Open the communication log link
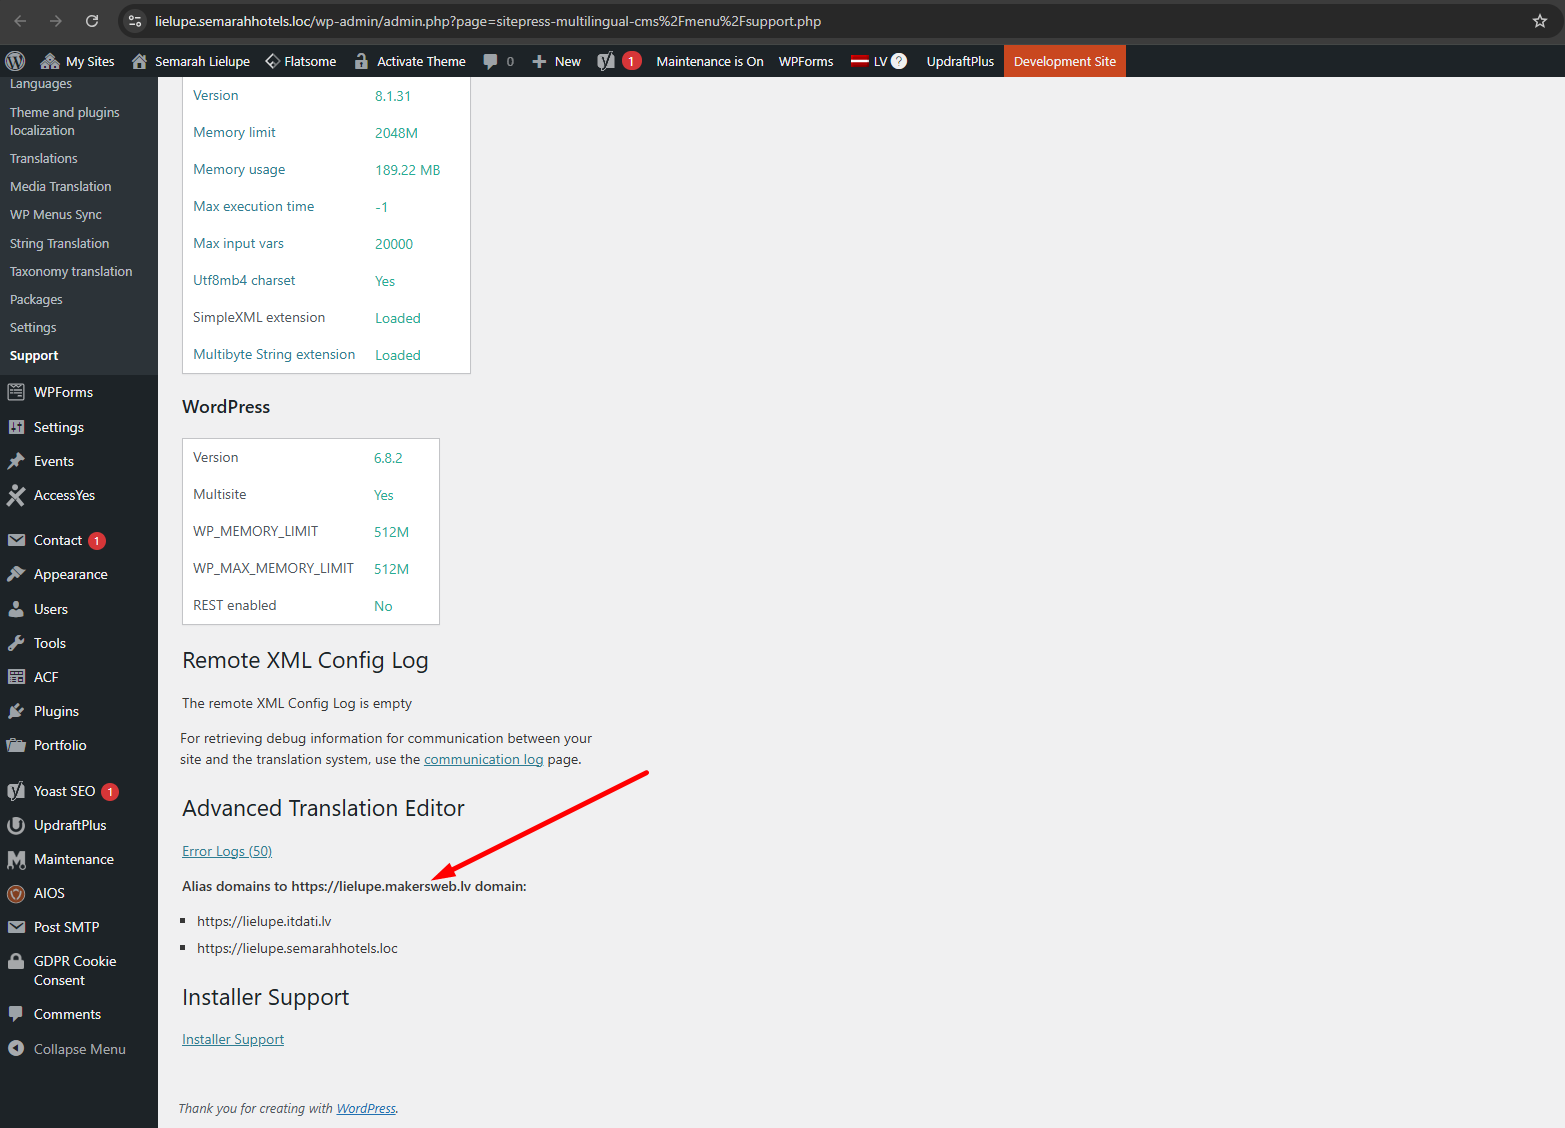 click(x=484, y=759)
